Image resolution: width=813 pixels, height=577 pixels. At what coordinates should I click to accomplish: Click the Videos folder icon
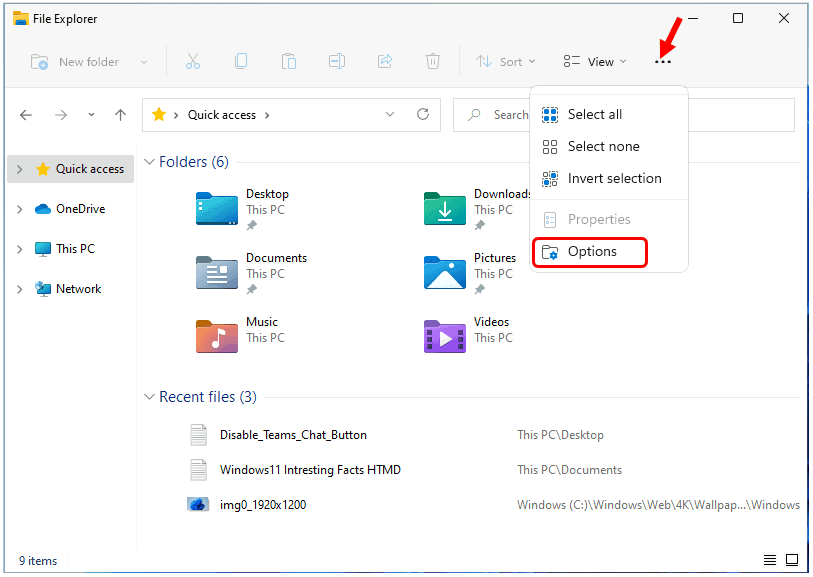445,336
